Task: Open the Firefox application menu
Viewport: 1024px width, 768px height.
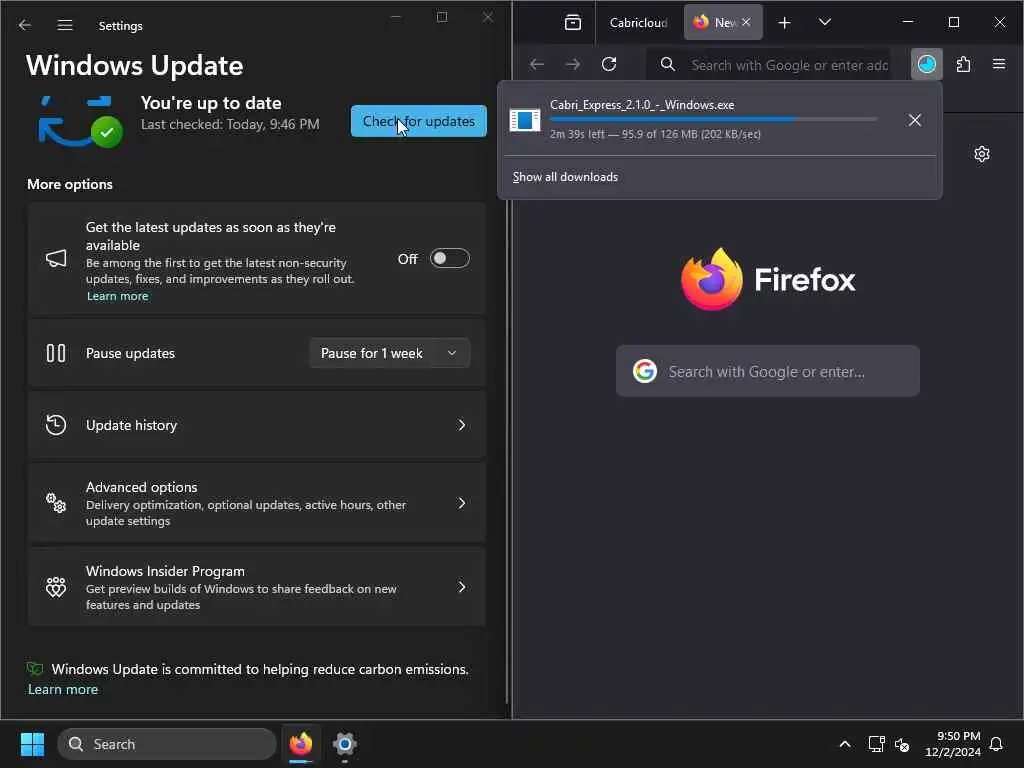Action: (999, 64)
